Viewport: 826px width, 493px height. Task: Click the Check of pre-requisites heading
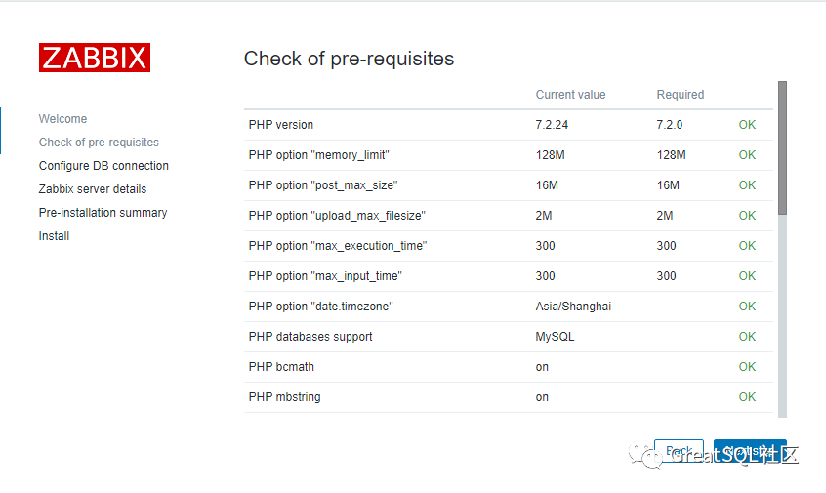348,59
